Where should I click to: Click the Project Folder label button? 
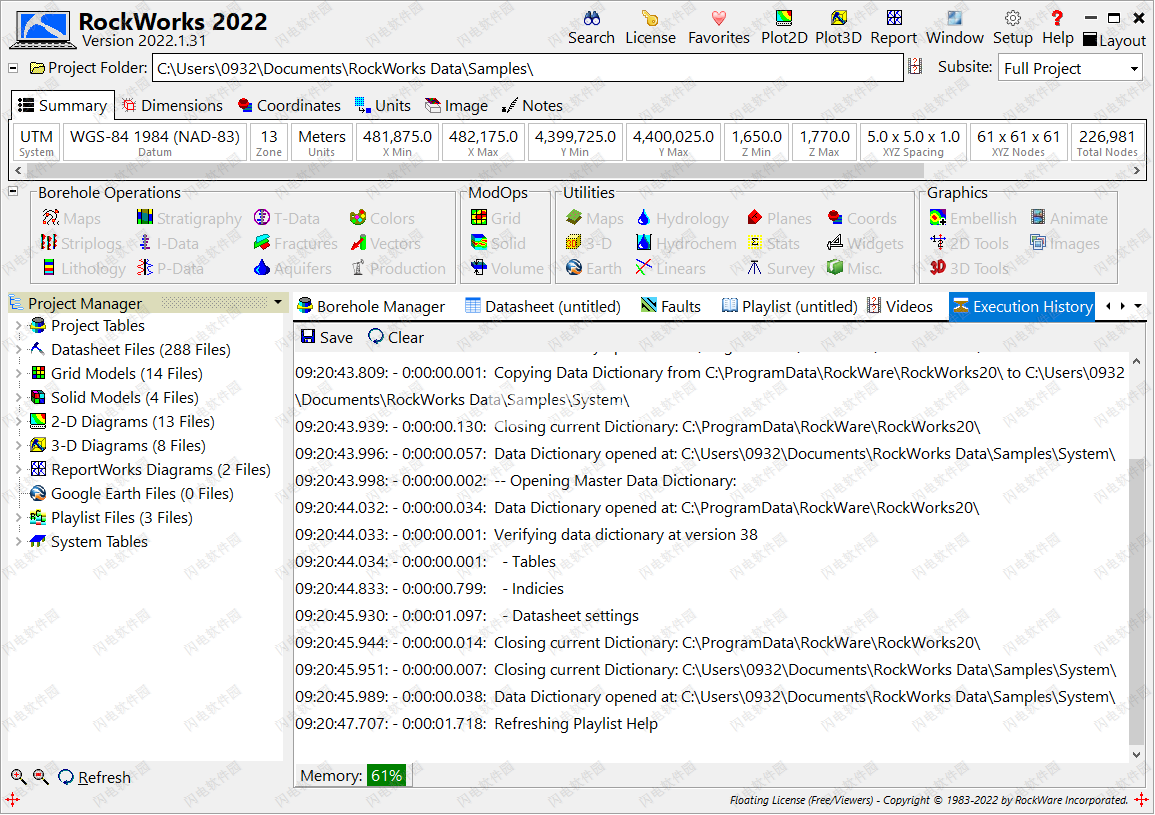[x=88, y=68]
